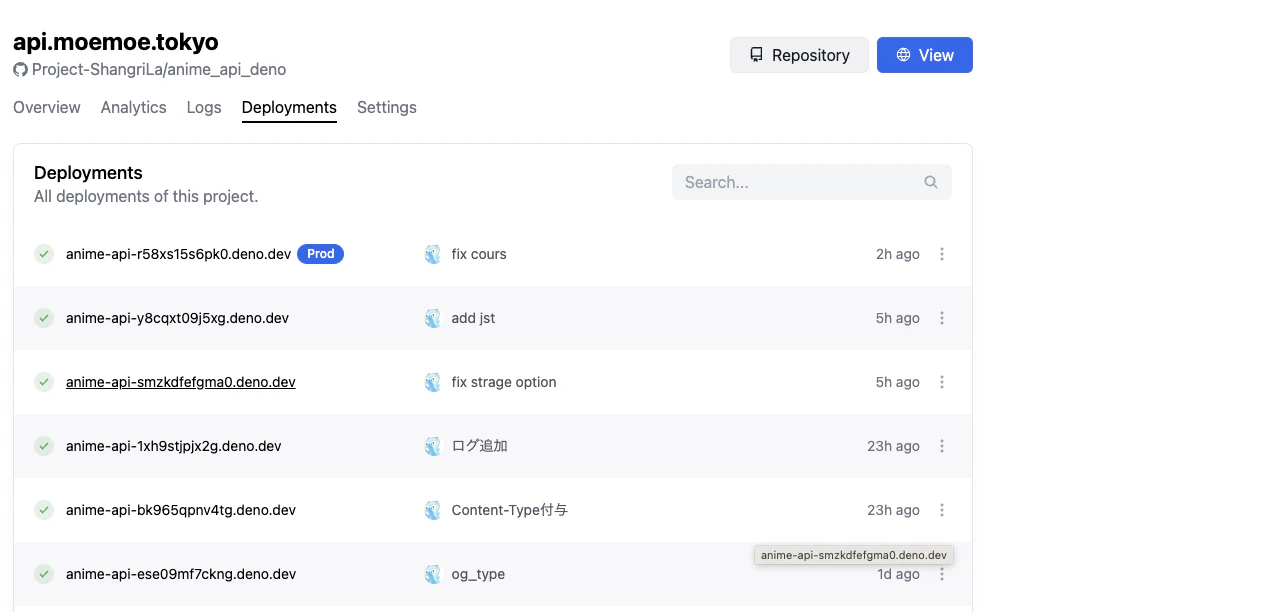Click the "fix cours" commit message

(479, 254)
